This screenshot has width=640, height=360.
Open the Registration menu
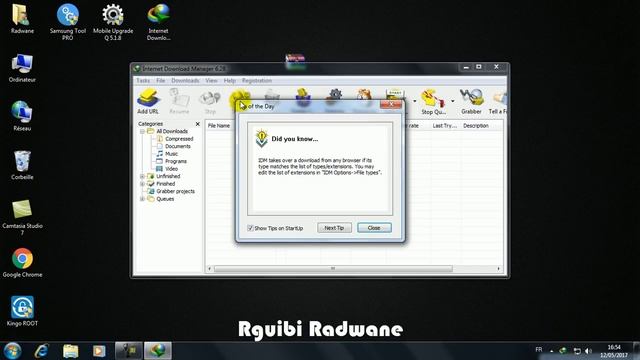[x=257, y=81]
